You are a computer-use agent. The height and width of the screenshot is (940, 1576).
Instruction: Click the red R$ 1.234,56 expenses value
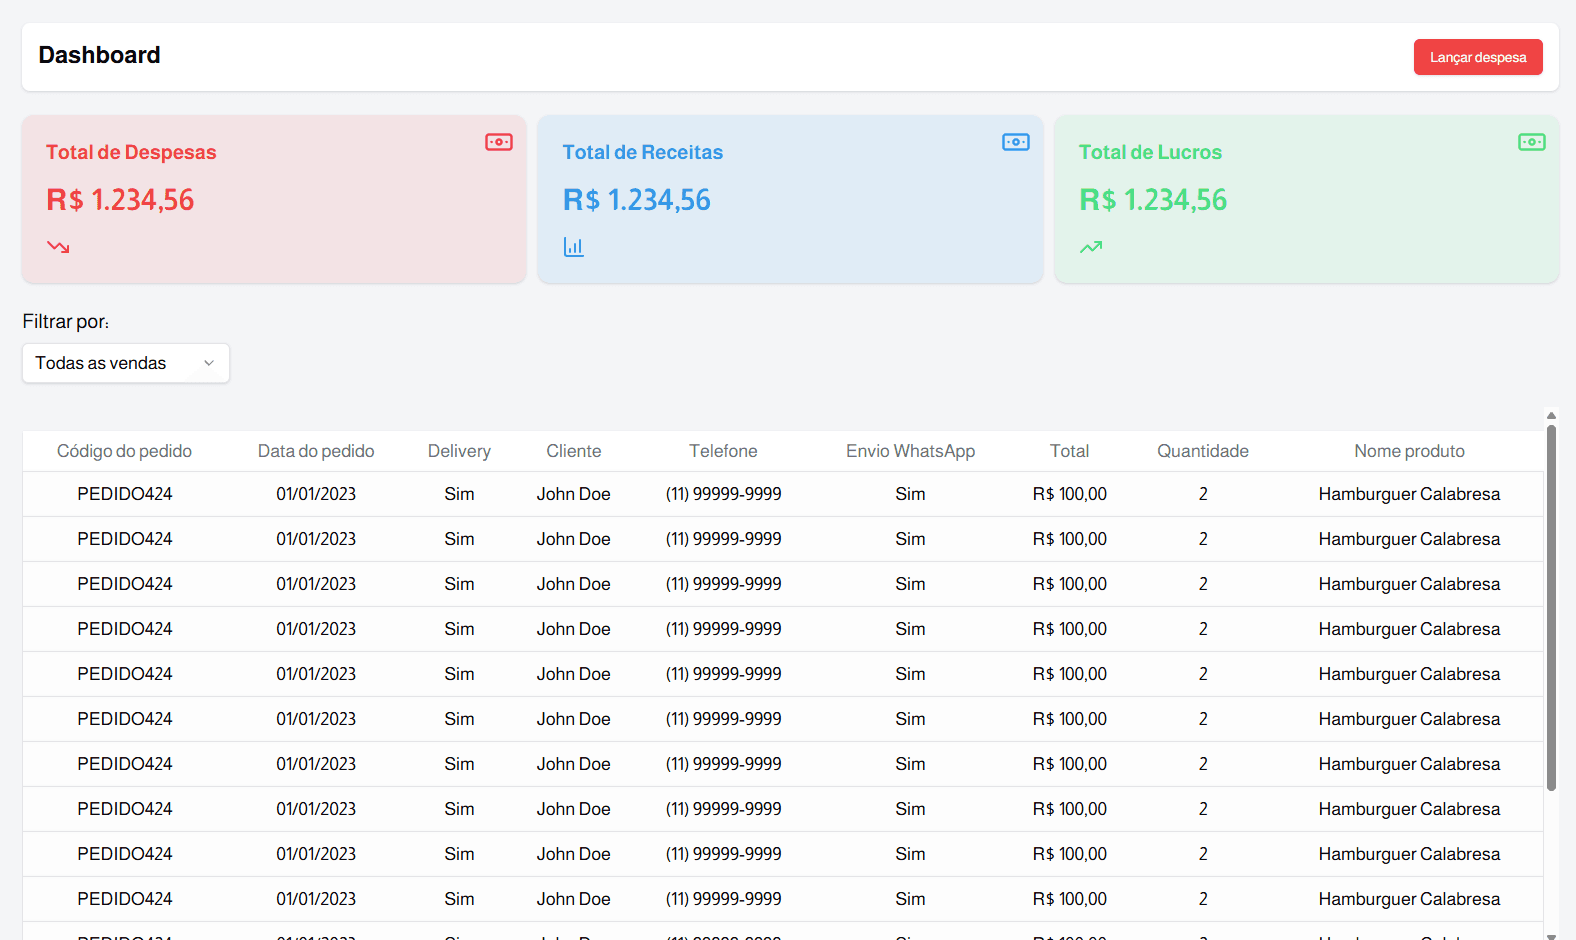pos(120,200)
